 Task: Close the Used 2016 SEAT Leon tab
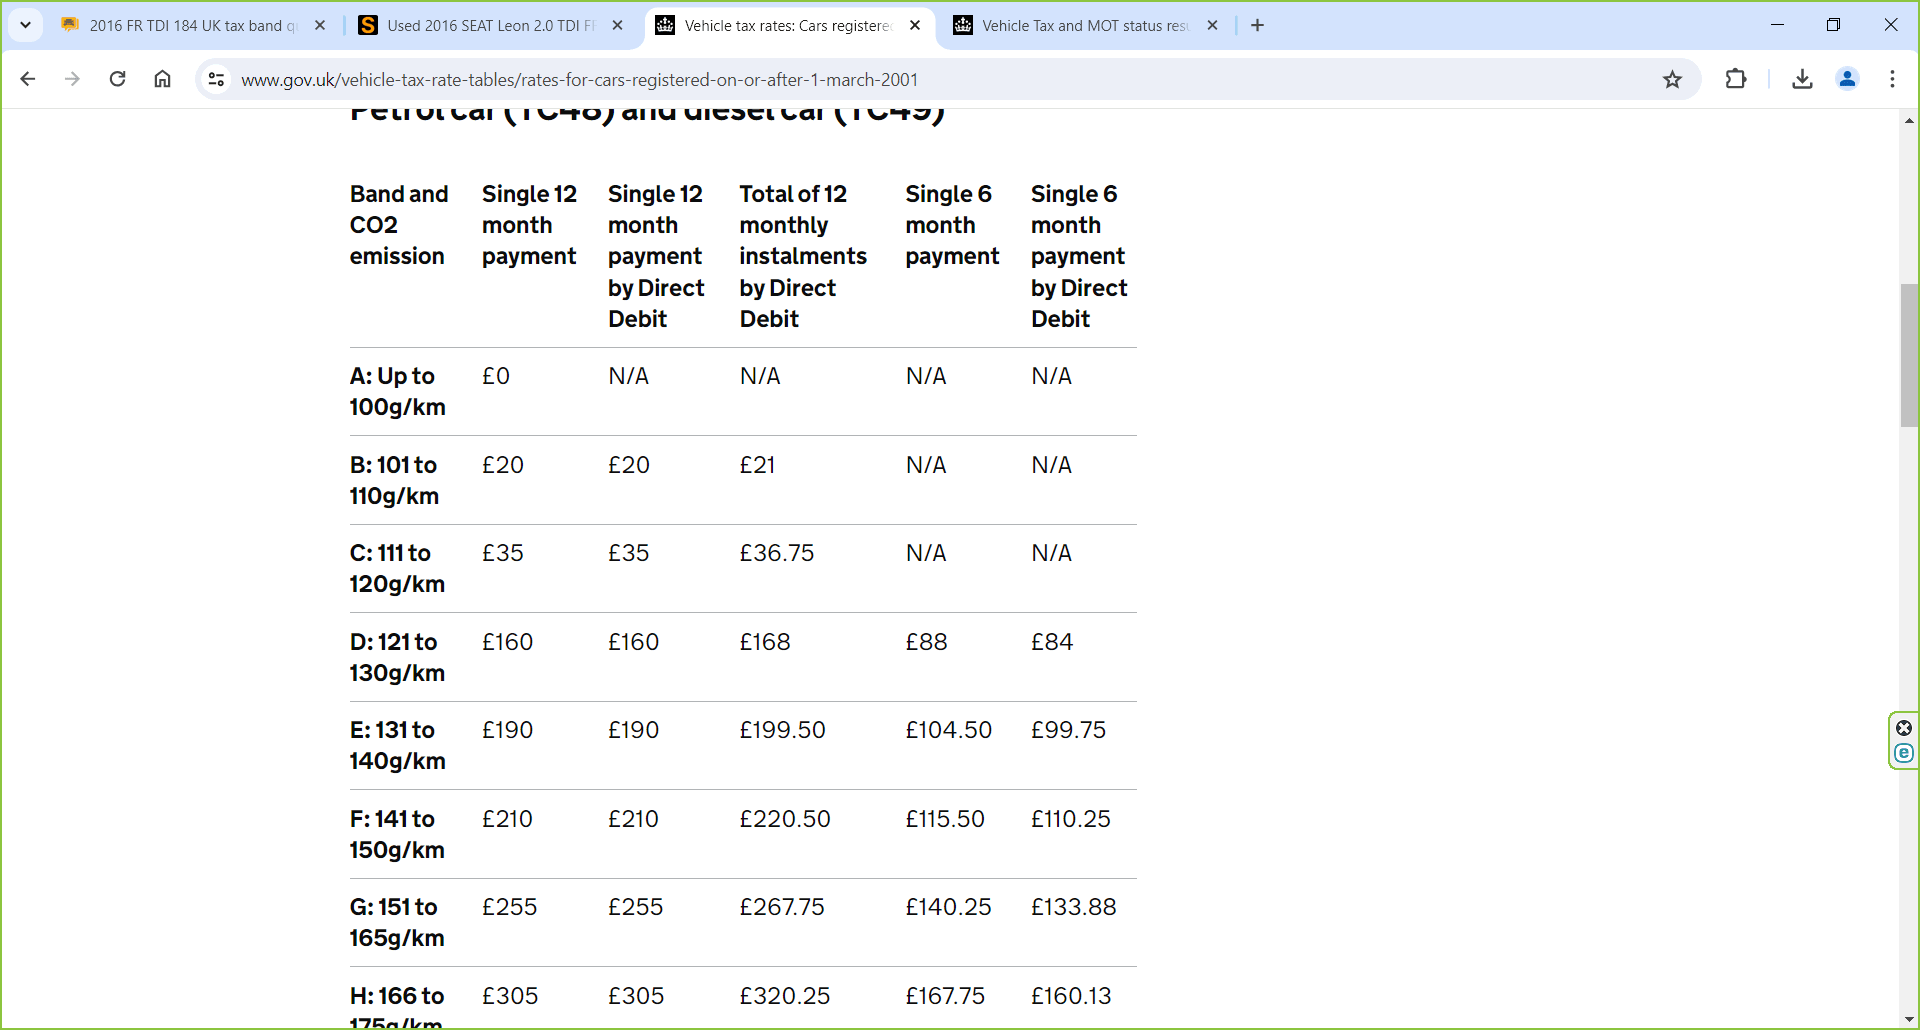click(x=618, y=26)
